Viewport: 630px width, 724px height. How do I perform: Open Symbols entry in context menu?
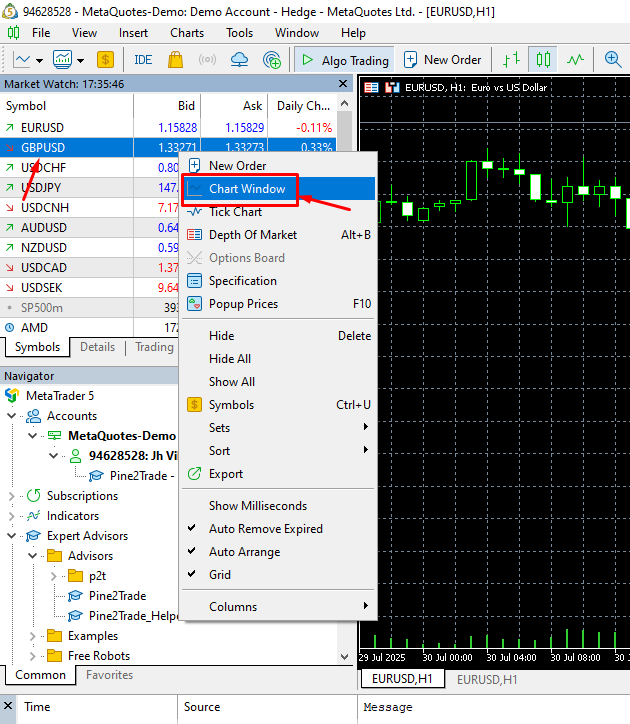point(279,405)
